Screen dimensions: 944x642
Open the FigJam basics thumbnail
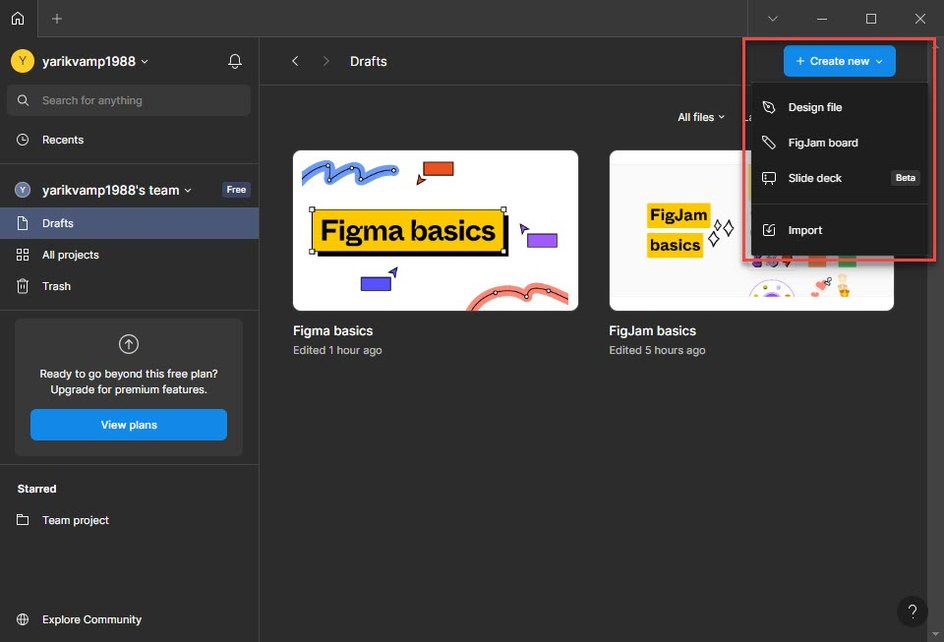751,231
